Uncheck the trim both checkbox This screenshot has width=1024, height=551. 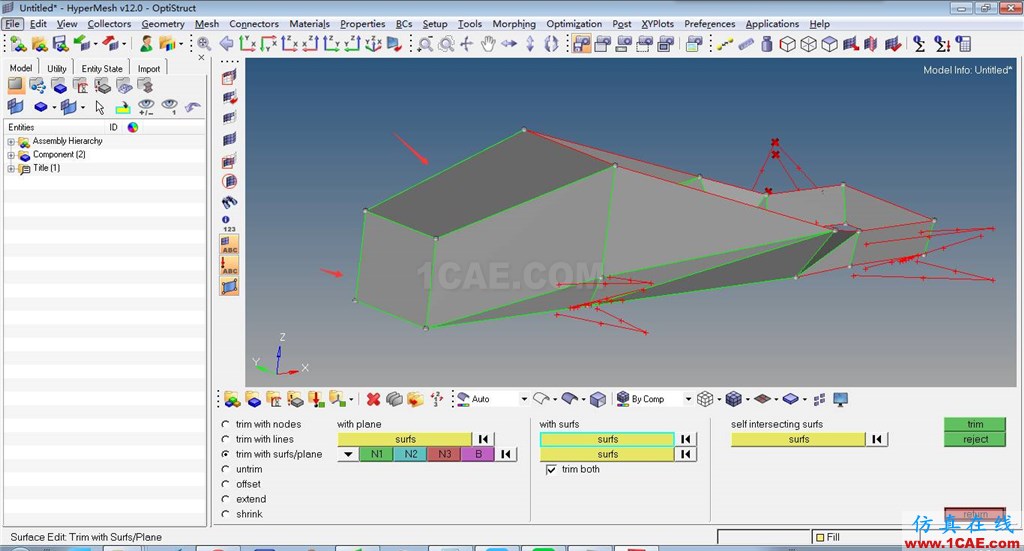tap(551, 469)
